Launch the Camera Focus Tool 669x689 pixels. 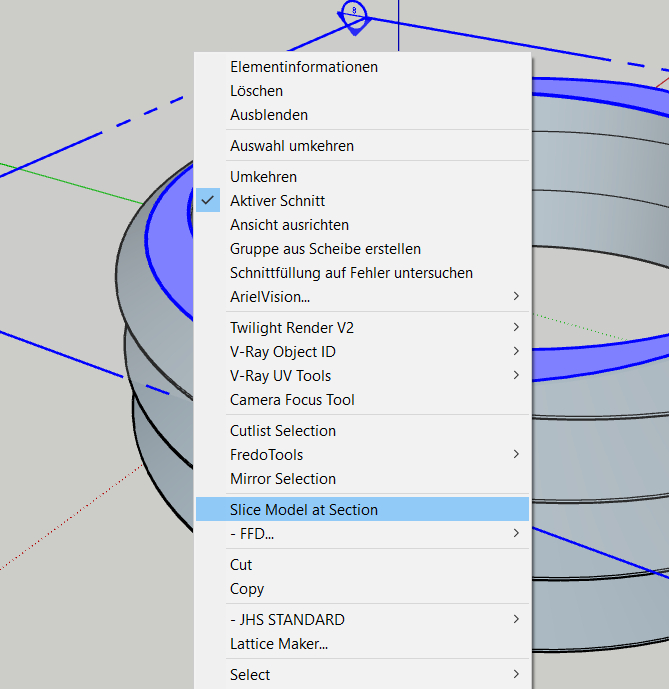point(292,400)
